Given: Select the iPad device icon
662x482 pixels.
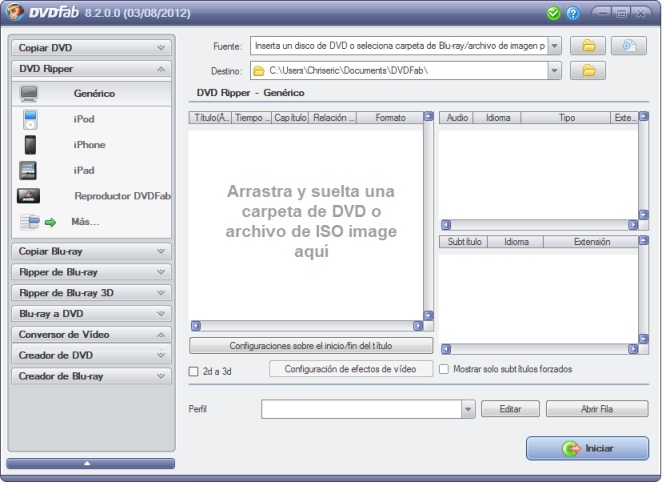Looking at the screenshot, I should (28, 171).
